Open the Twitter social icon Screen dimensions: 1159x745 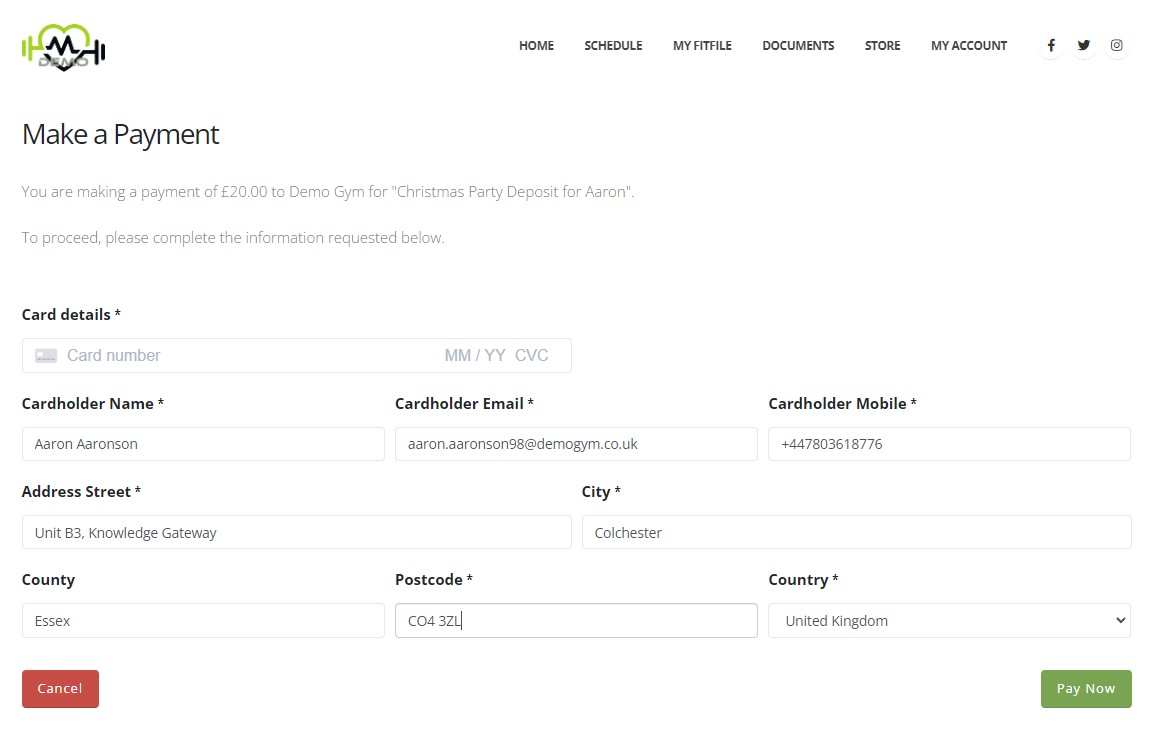[x=1084, y=45]
